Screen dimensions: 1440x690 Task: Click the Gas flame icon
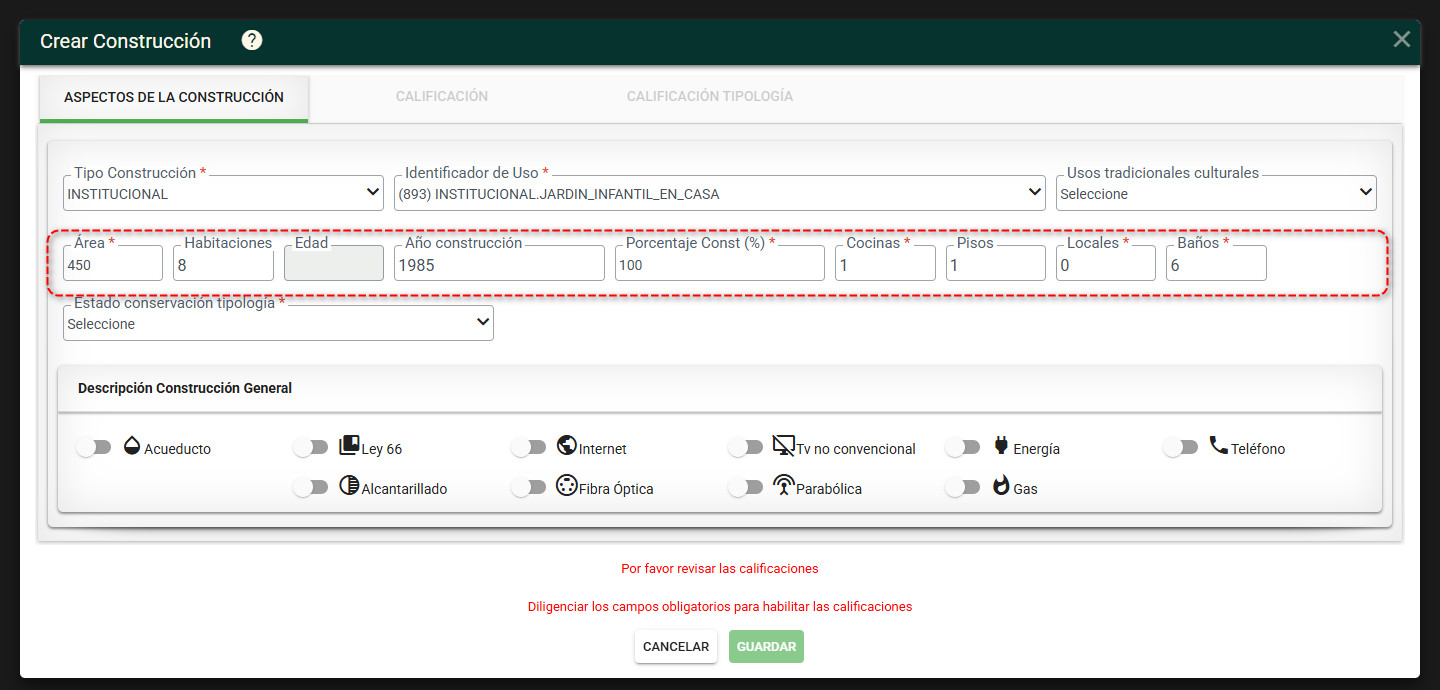(1001, 487)
